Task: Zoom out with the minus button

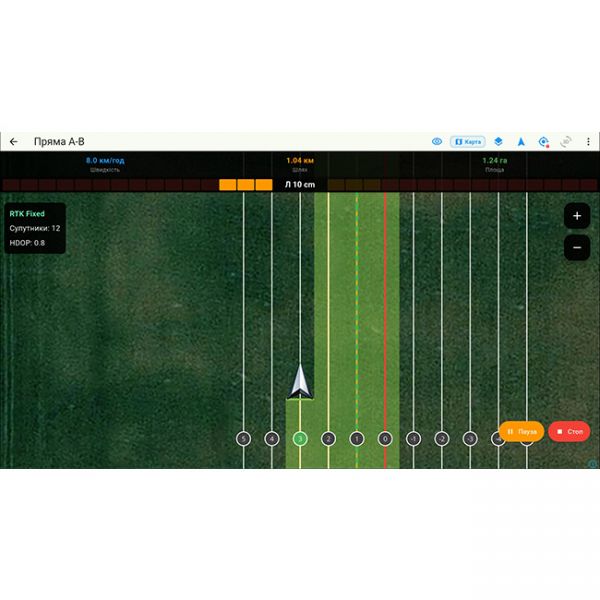Action: 577,248
